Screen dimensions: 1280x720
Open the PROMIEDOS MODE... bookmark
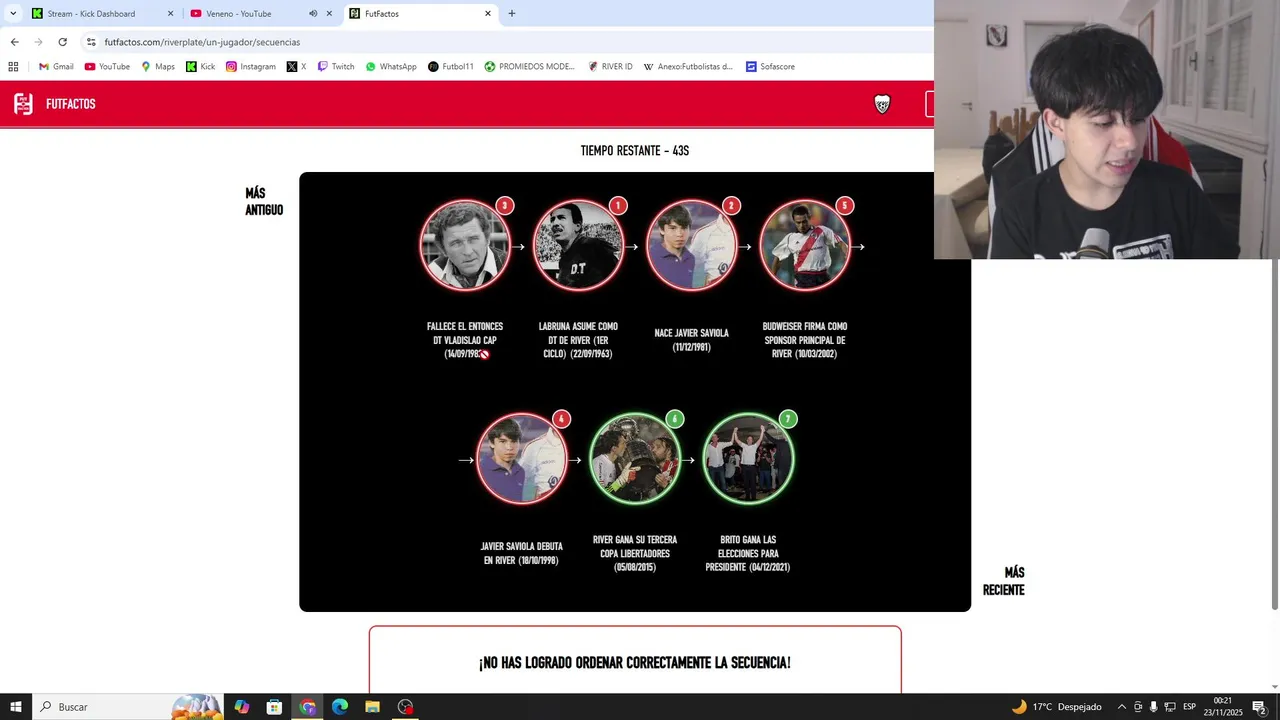[x=530, y=67]
